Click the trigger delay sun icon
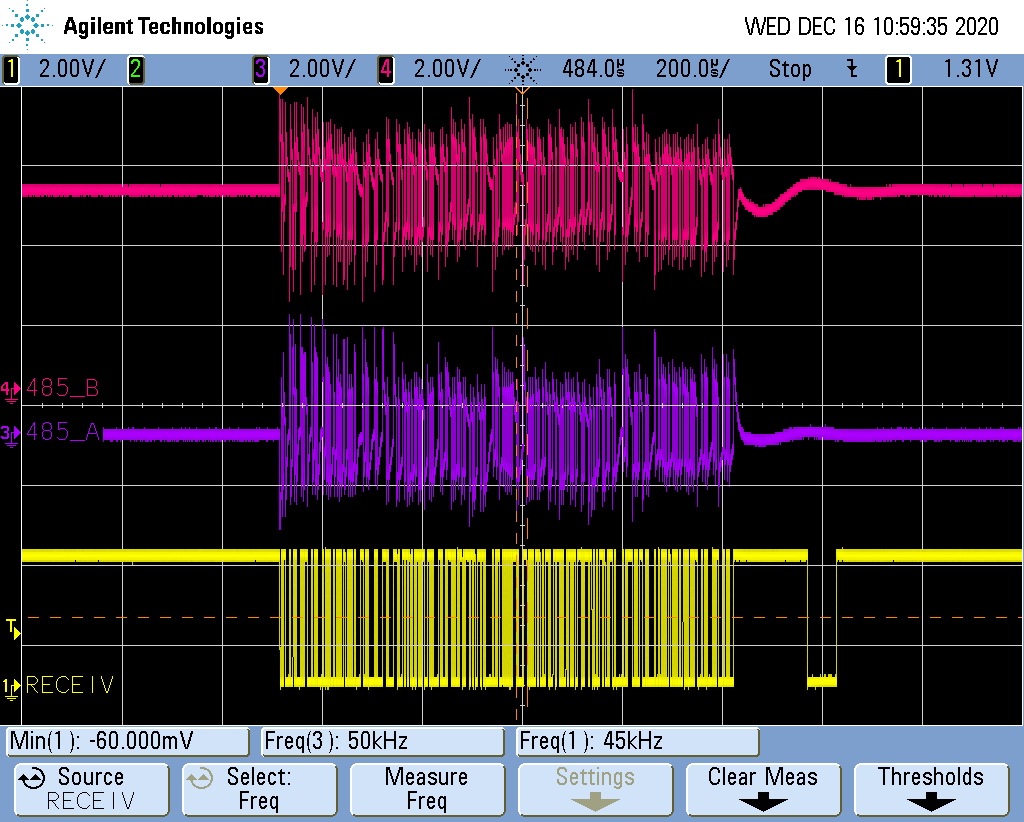Viewport: 1024px width, 822px height. [523, 69]
